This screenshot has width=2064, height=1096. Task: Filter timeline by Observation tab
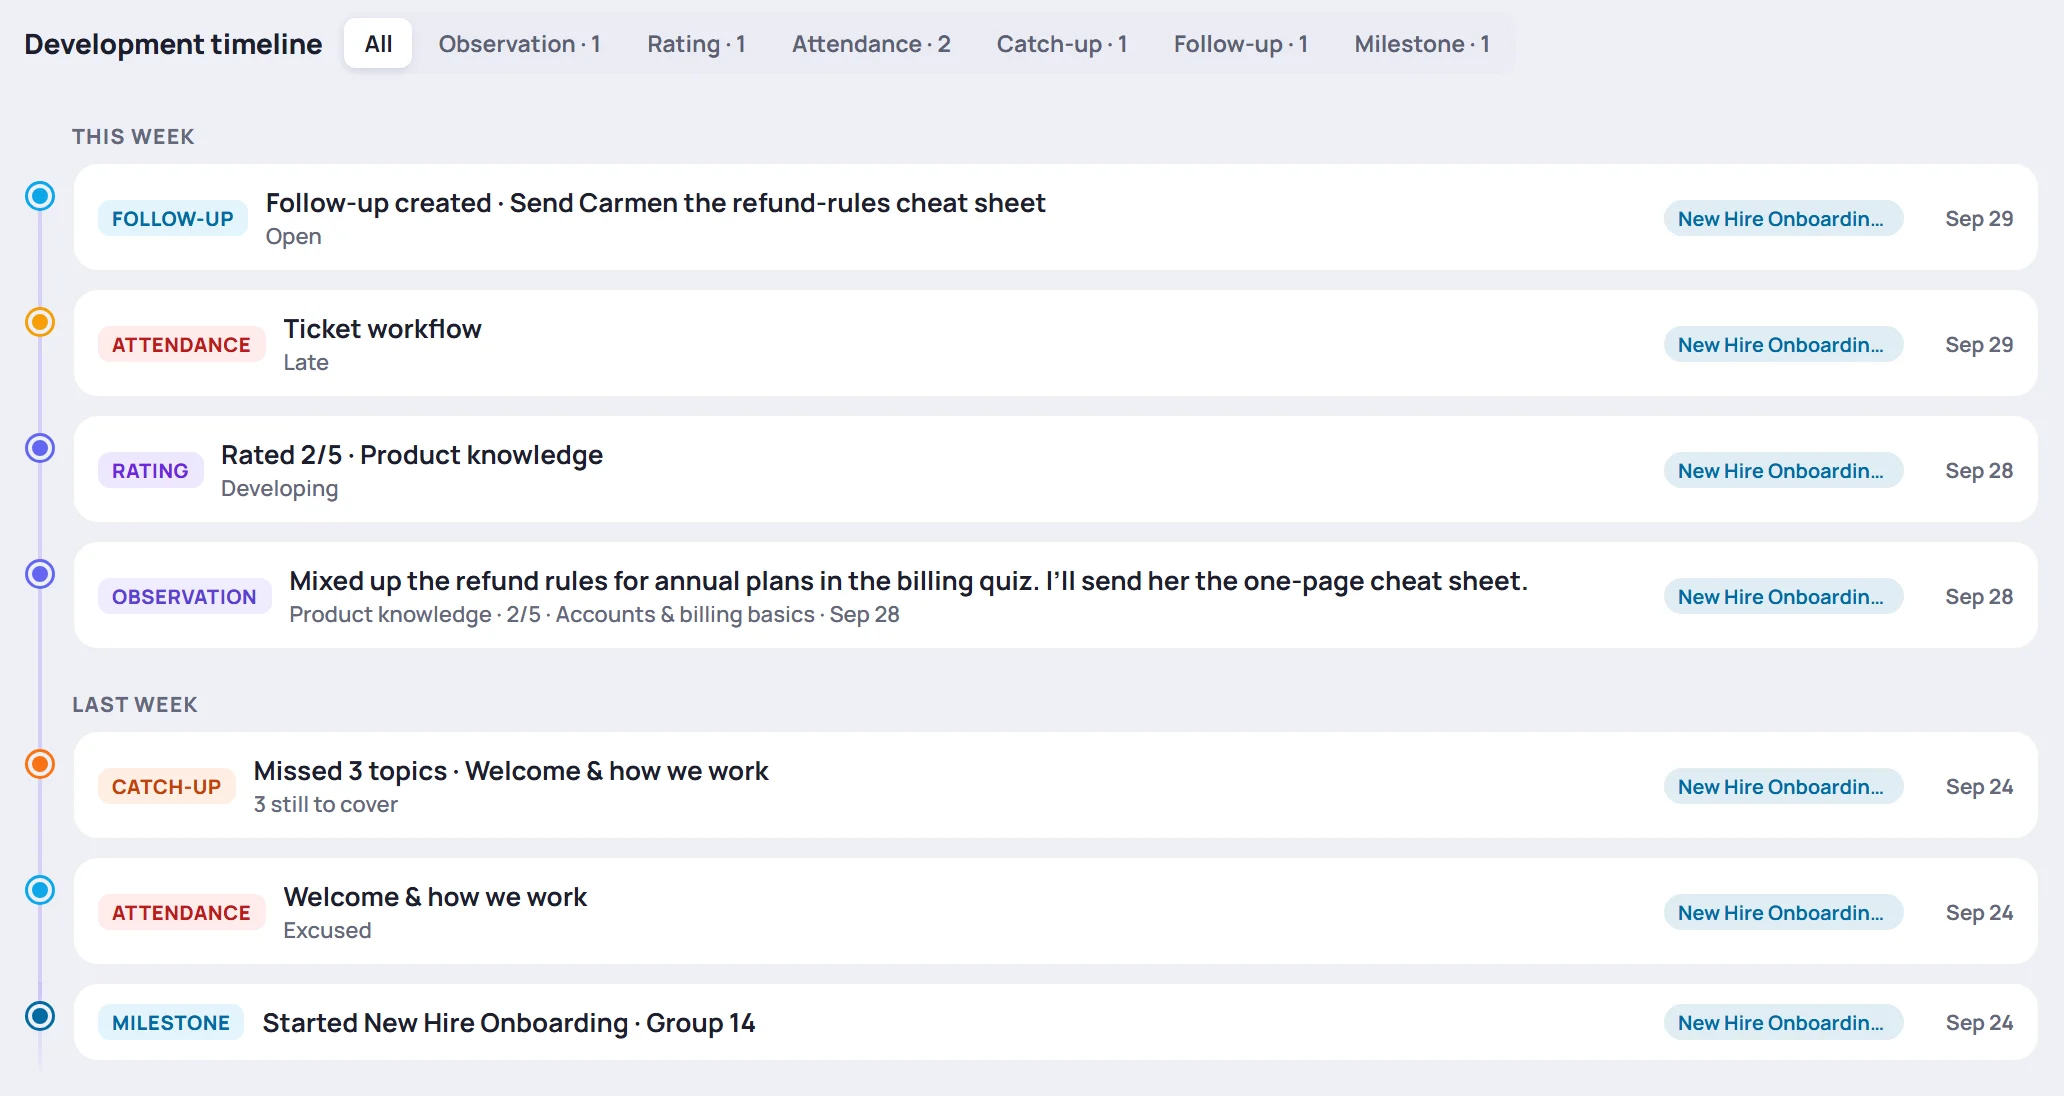pyautogui.click(x=519, y=44)
